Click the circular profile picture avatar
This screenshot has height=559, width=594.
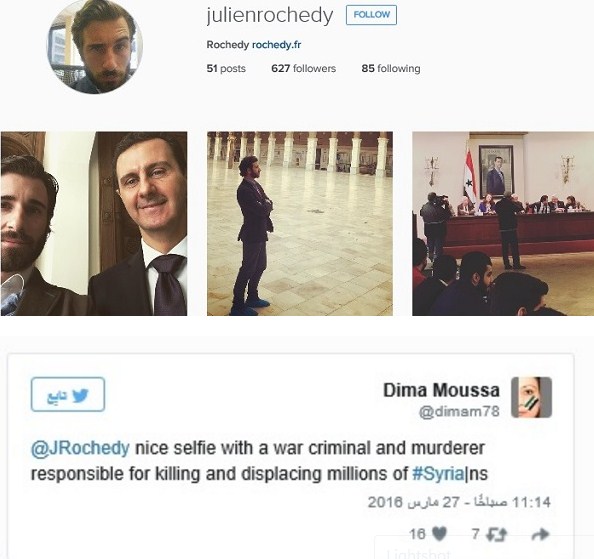(x=95, y=46)
